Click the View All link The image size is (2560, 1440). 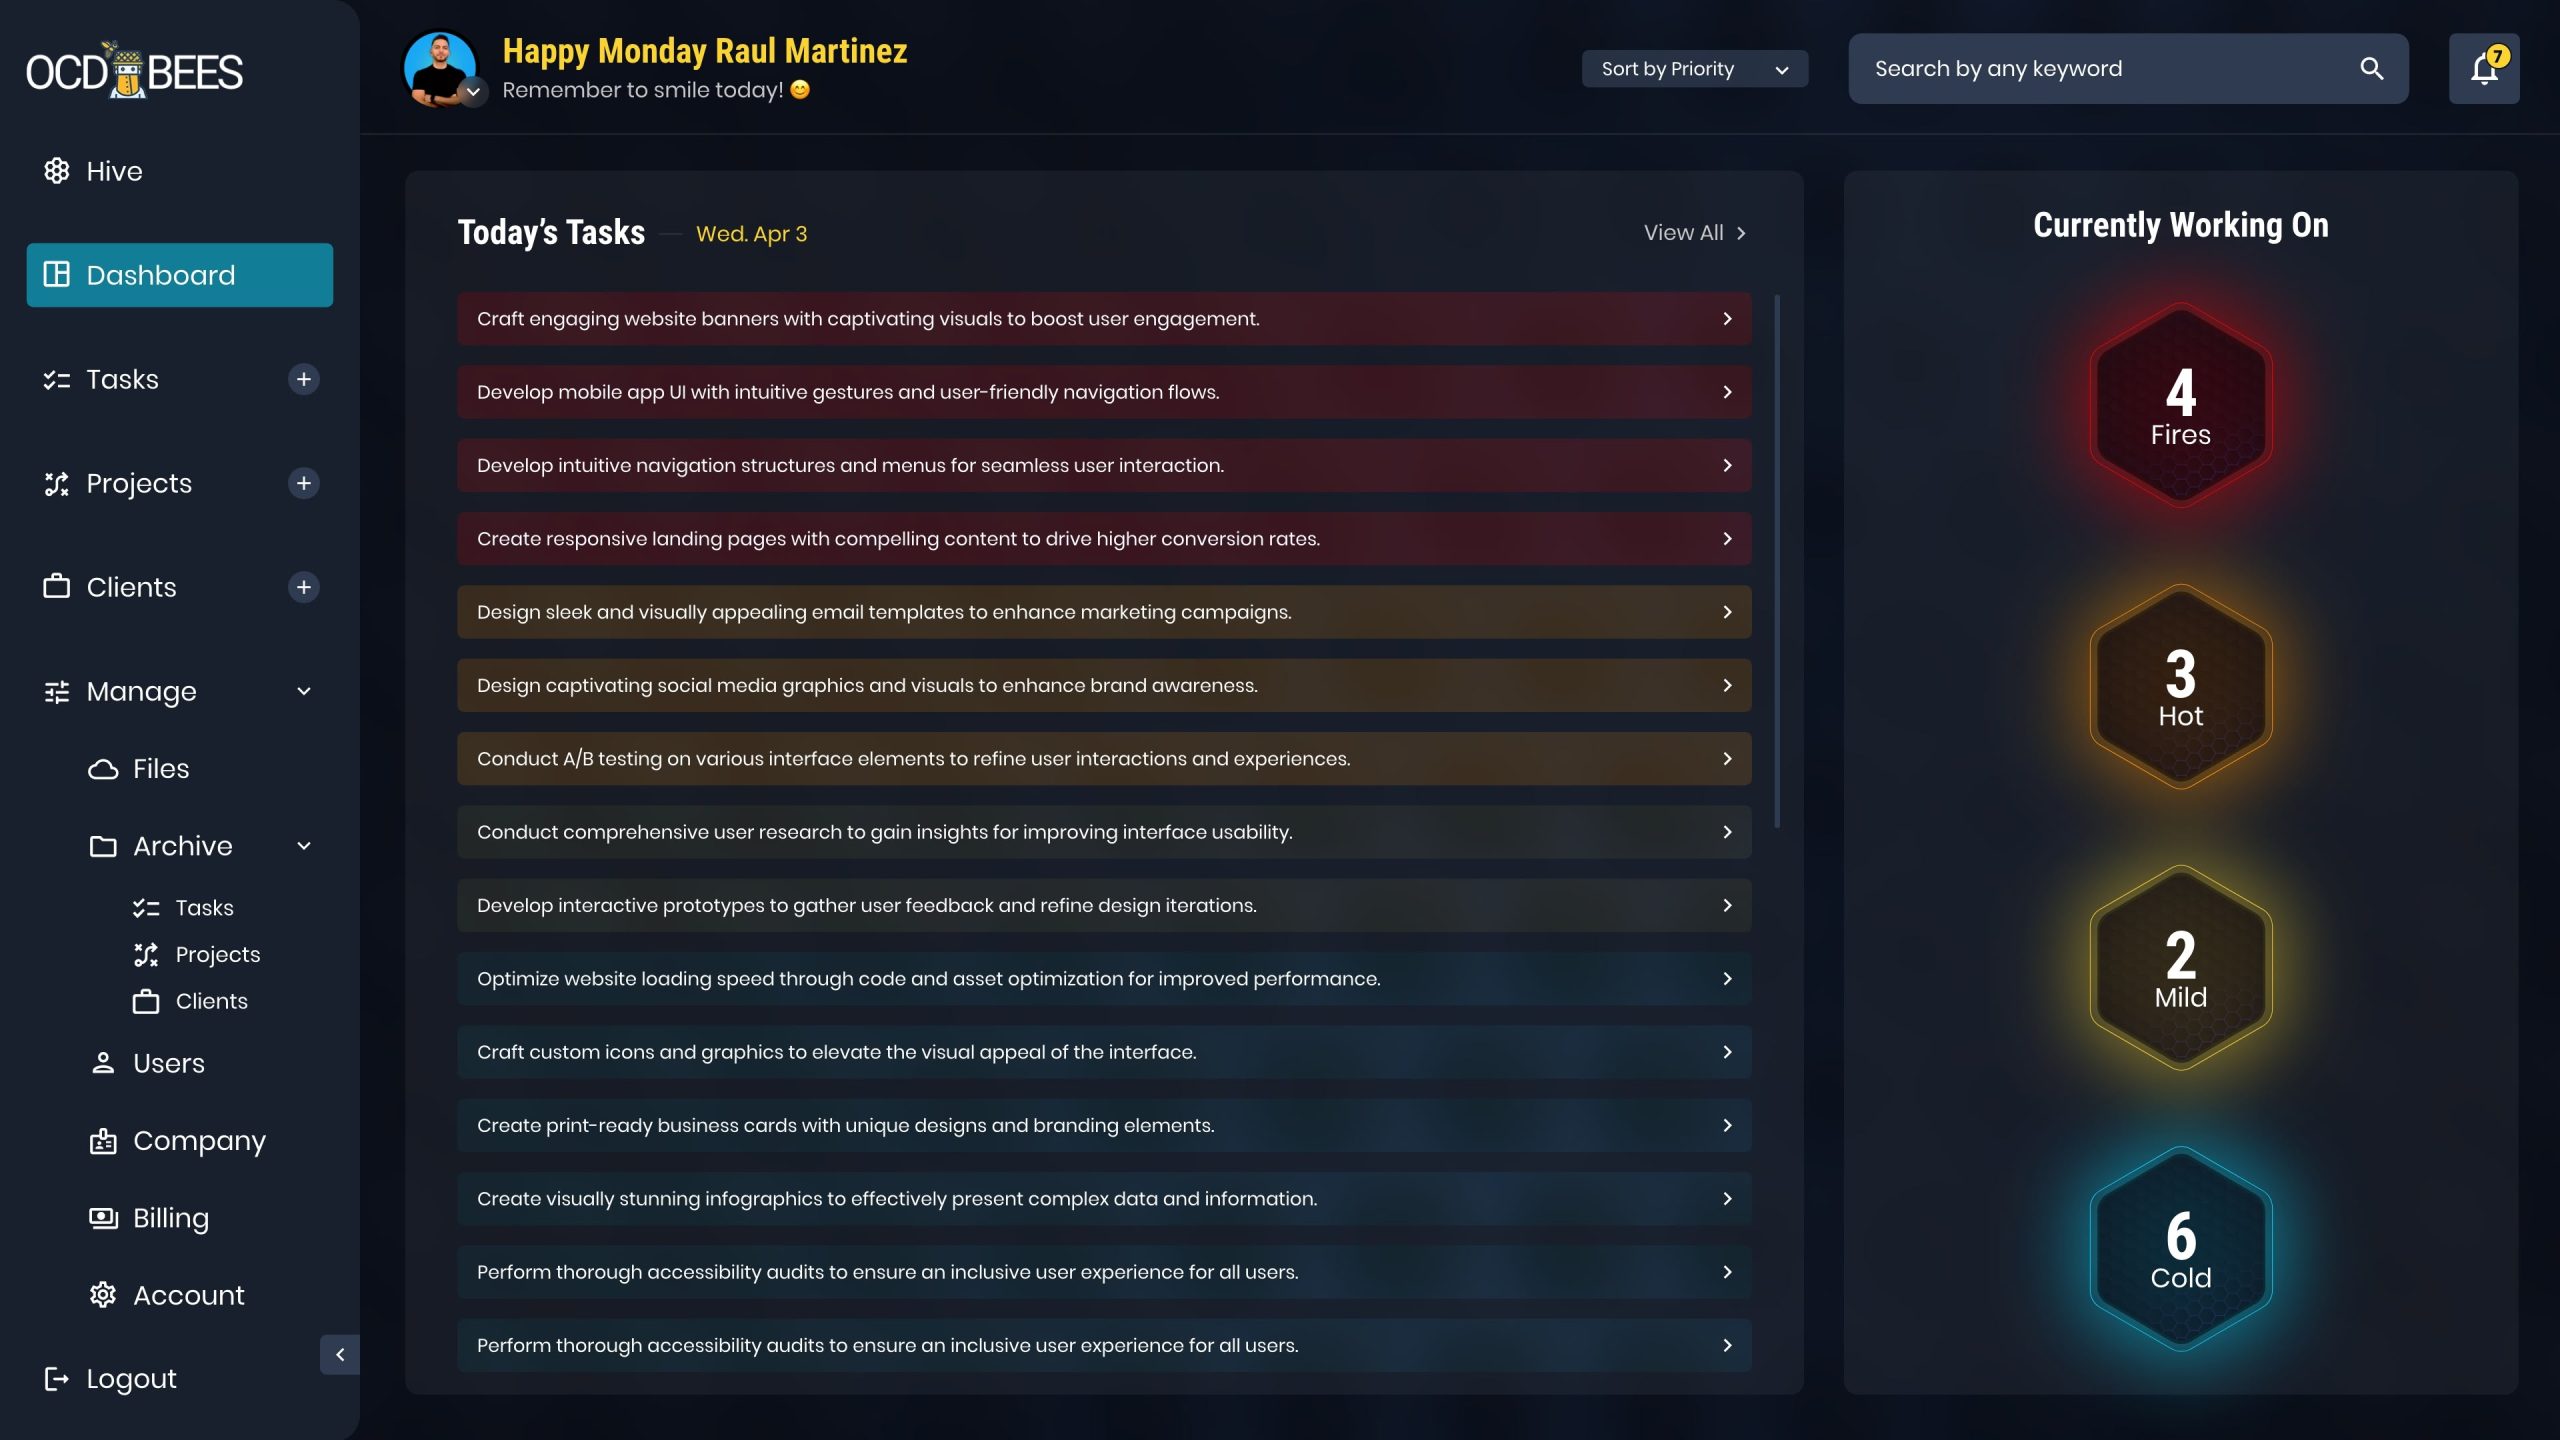click(1694, 233)
